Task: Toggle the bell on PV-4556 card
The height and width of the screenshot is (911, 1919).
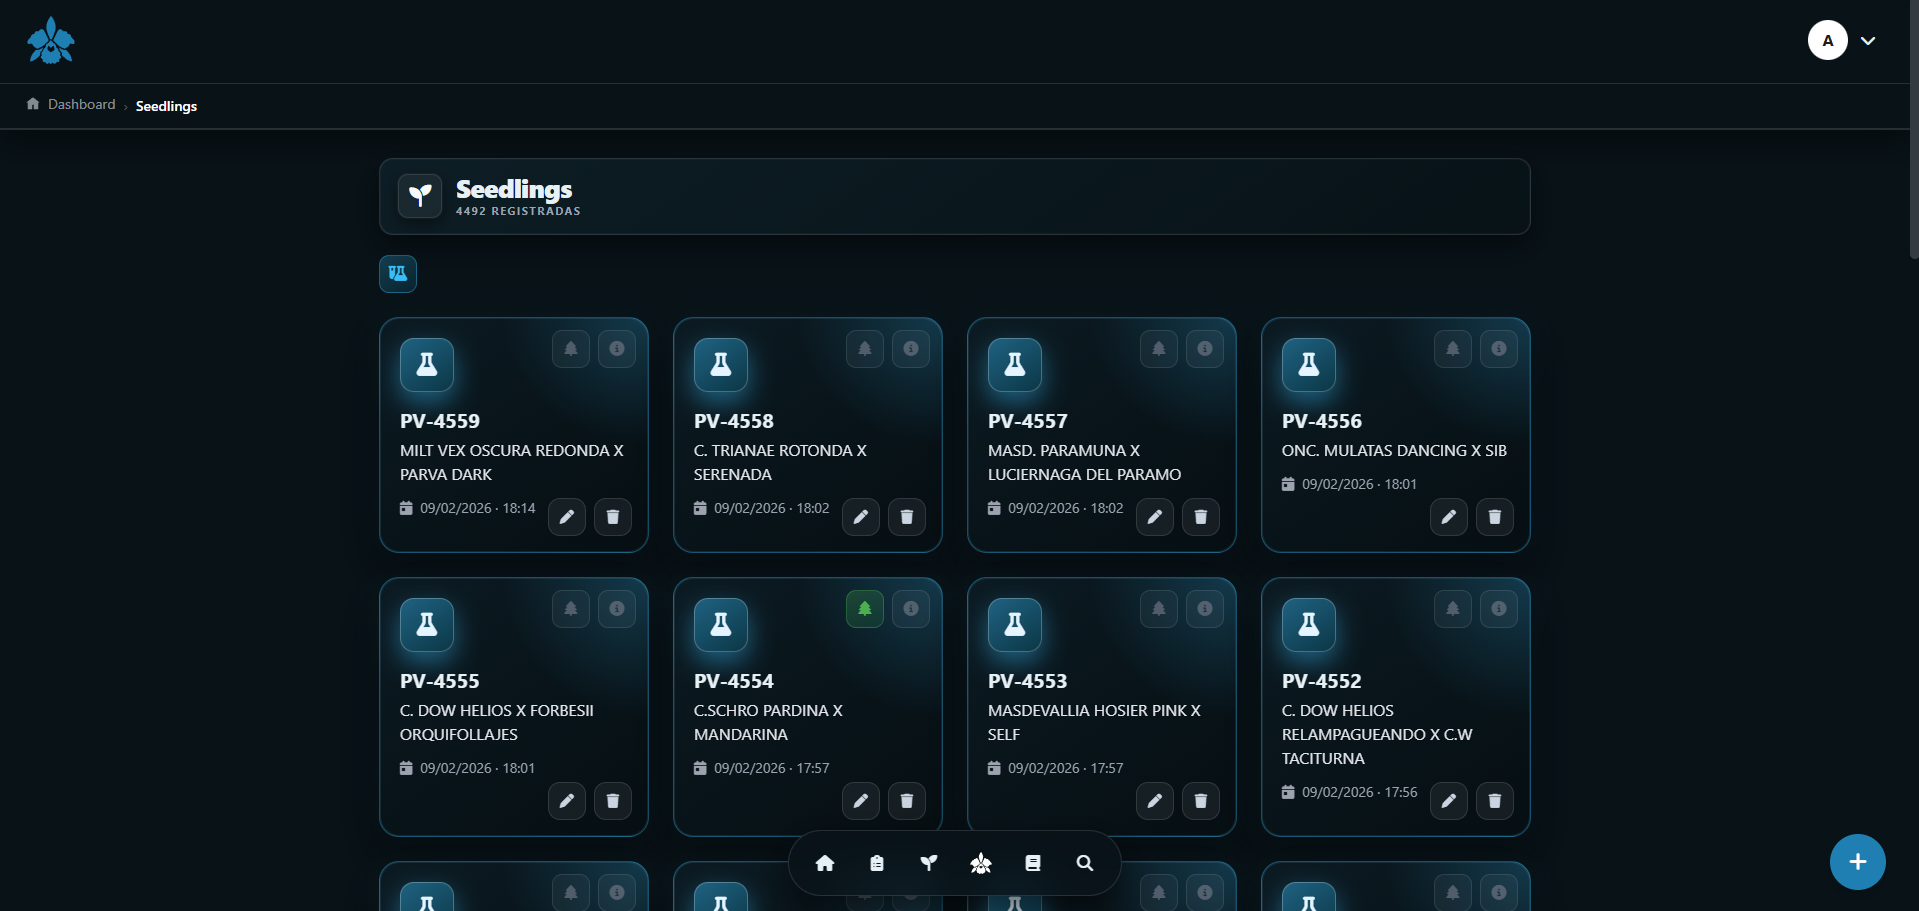Action: point(1453,349)
